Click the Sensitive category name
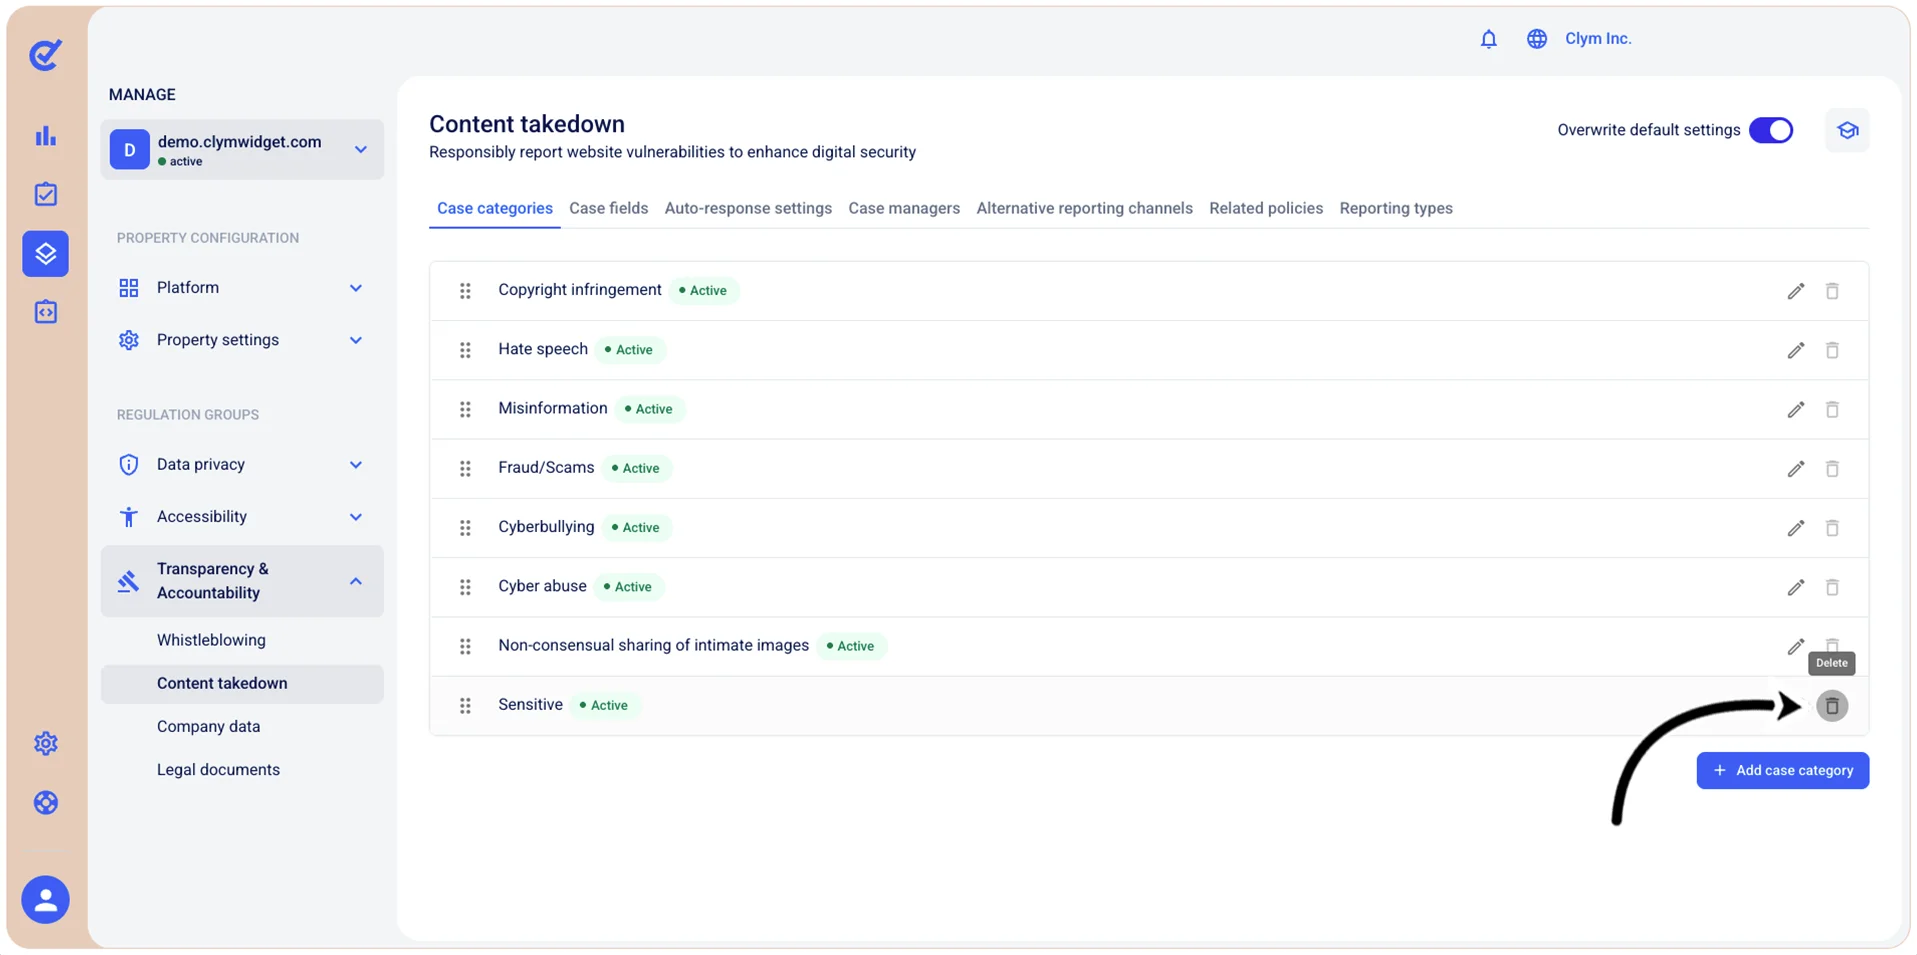 530,705
